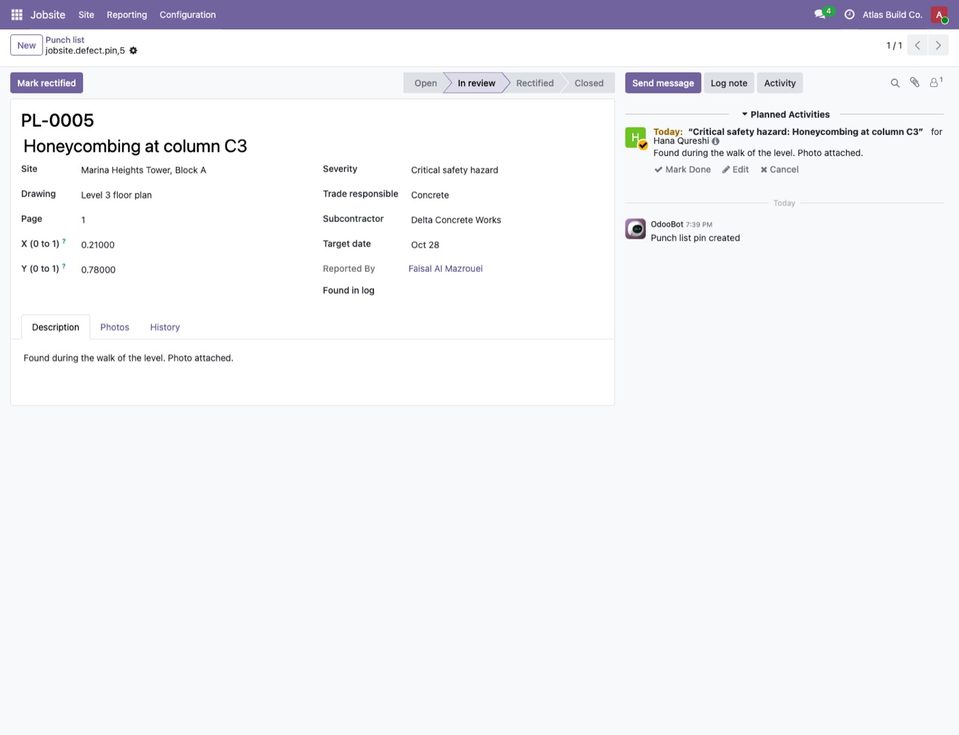
Task: Open the apps grid menu
Action: [x=17, y=14]
